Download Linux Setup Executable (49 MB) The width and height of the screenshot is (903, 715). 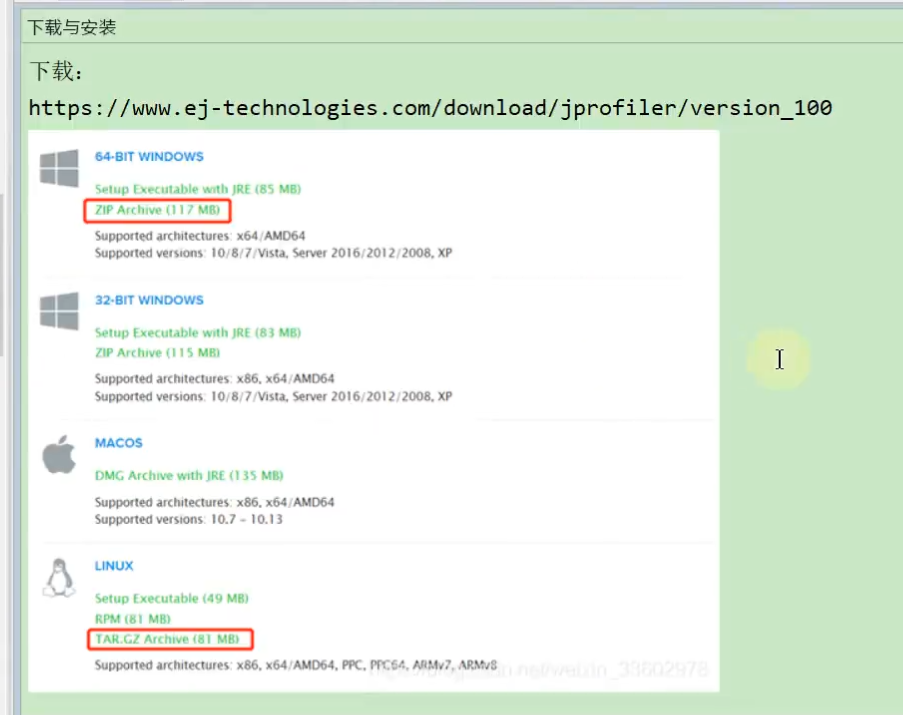[172, 598]
